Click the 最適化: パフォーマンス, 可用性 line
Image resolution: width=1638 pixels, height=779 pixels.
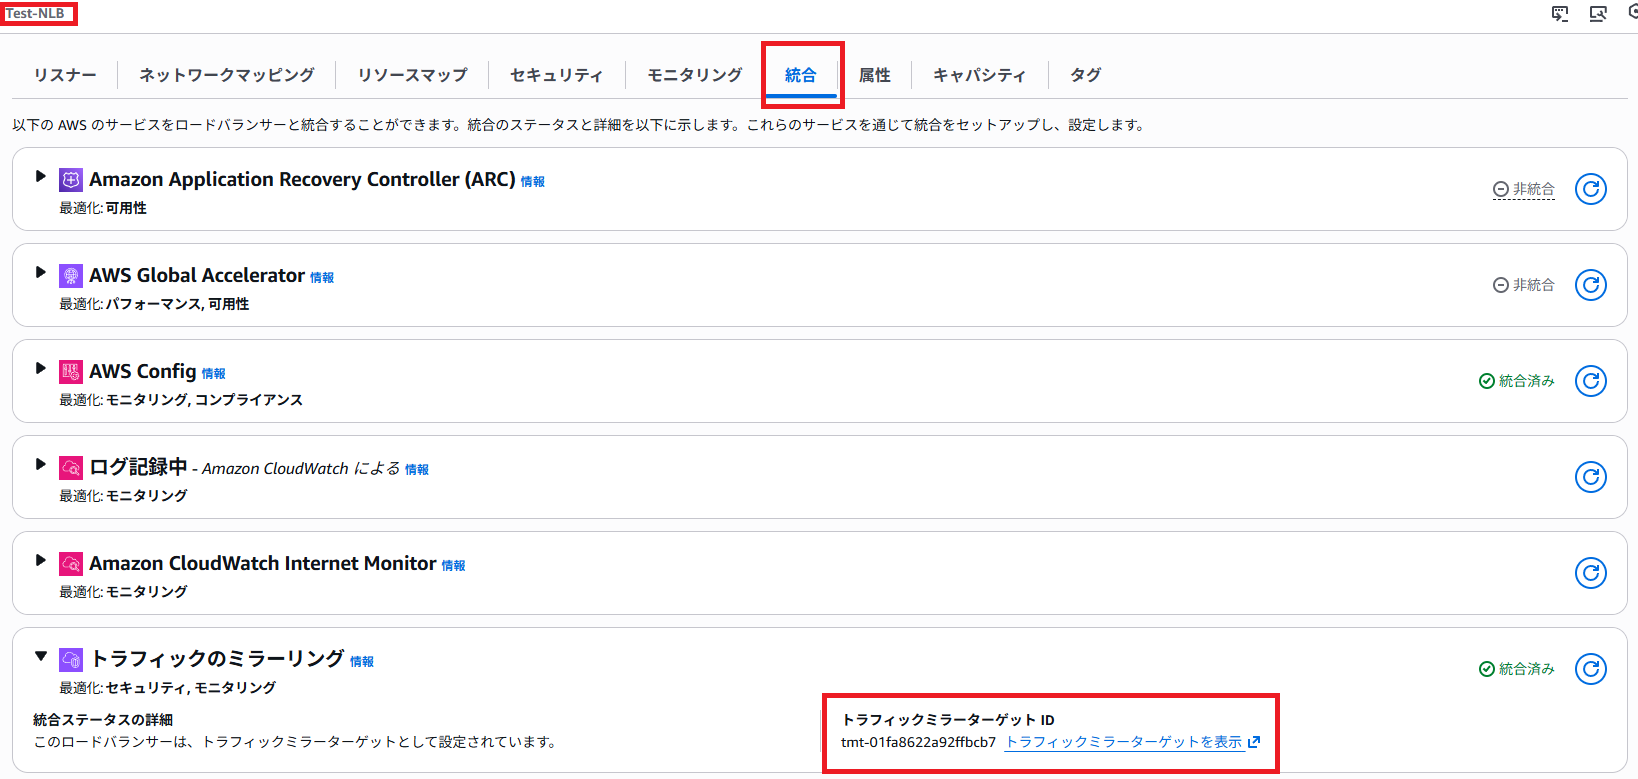[x=154, y=304]
